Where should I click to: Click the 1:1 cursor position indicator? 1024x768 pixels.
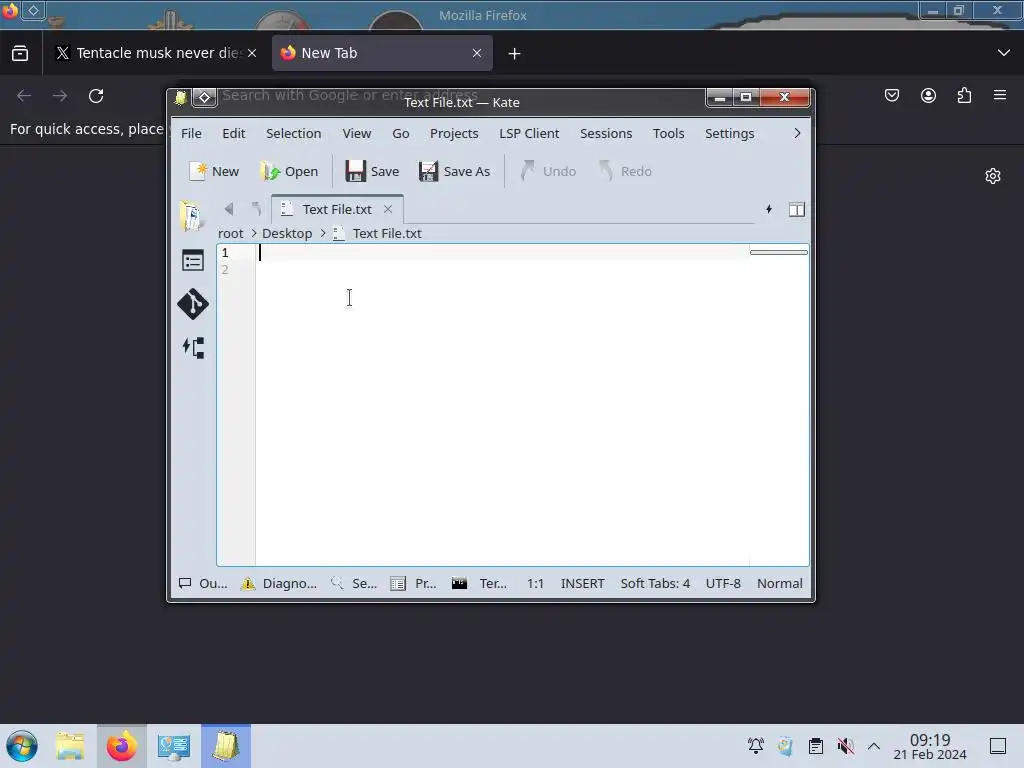(x=536, y=583)
